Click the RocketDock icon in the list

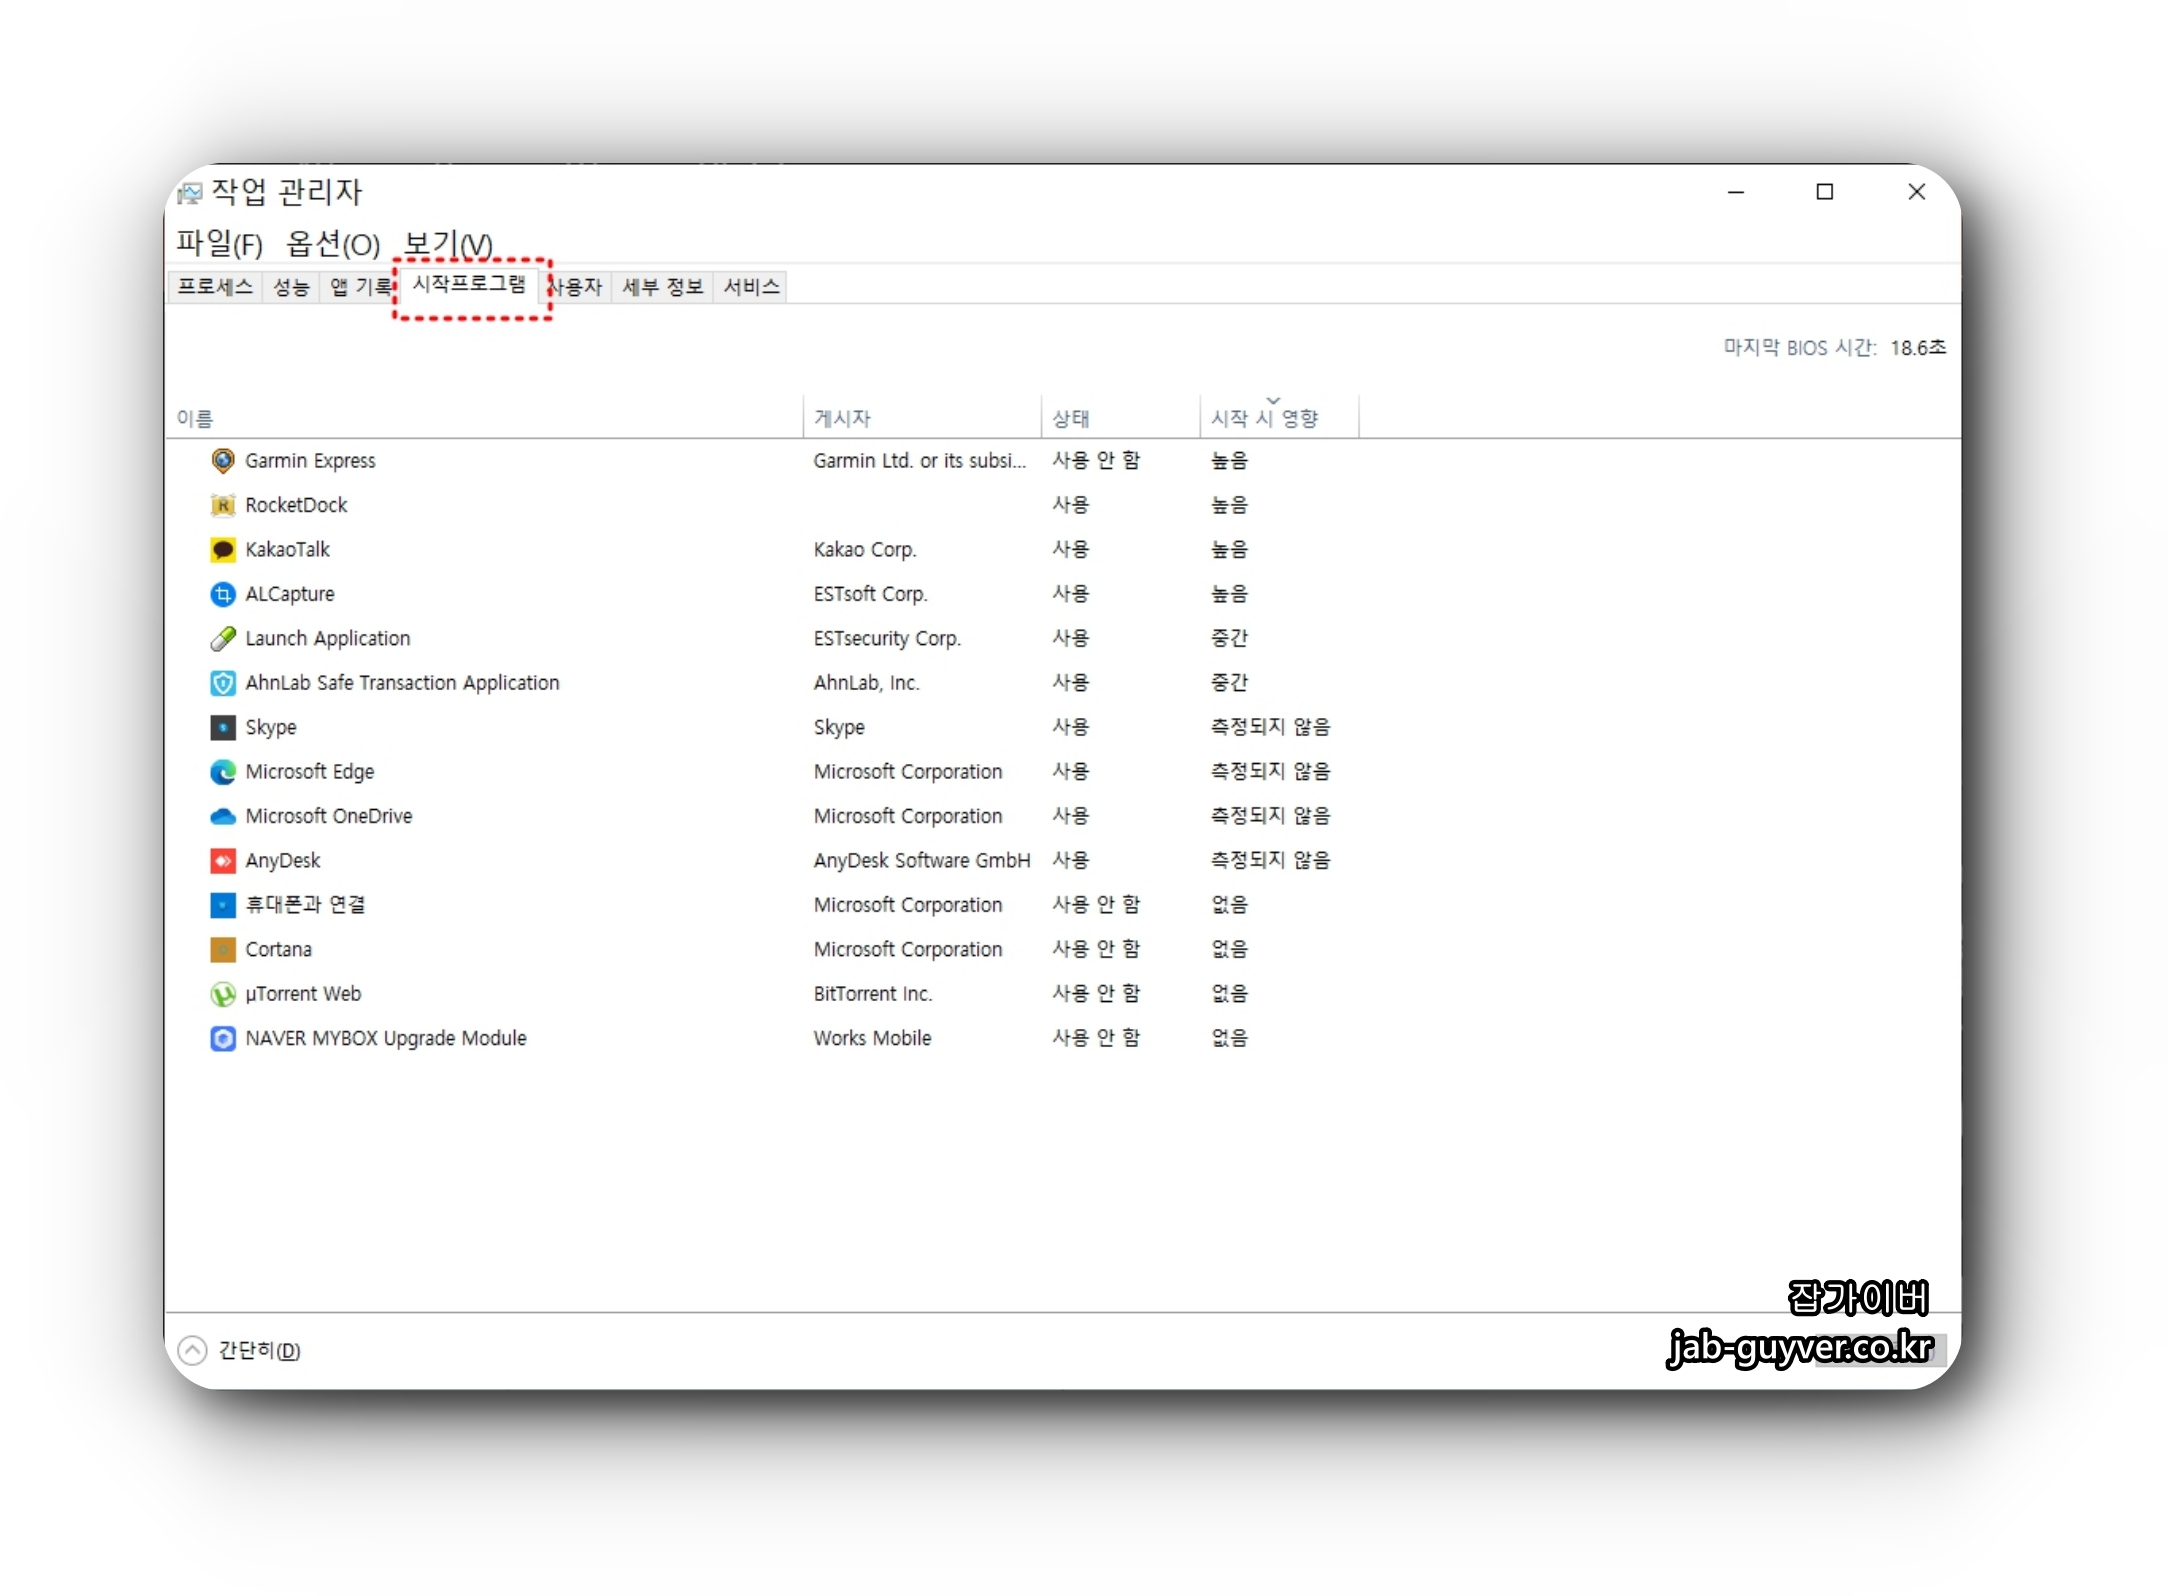pyautogui.click(x=222, y=505)
